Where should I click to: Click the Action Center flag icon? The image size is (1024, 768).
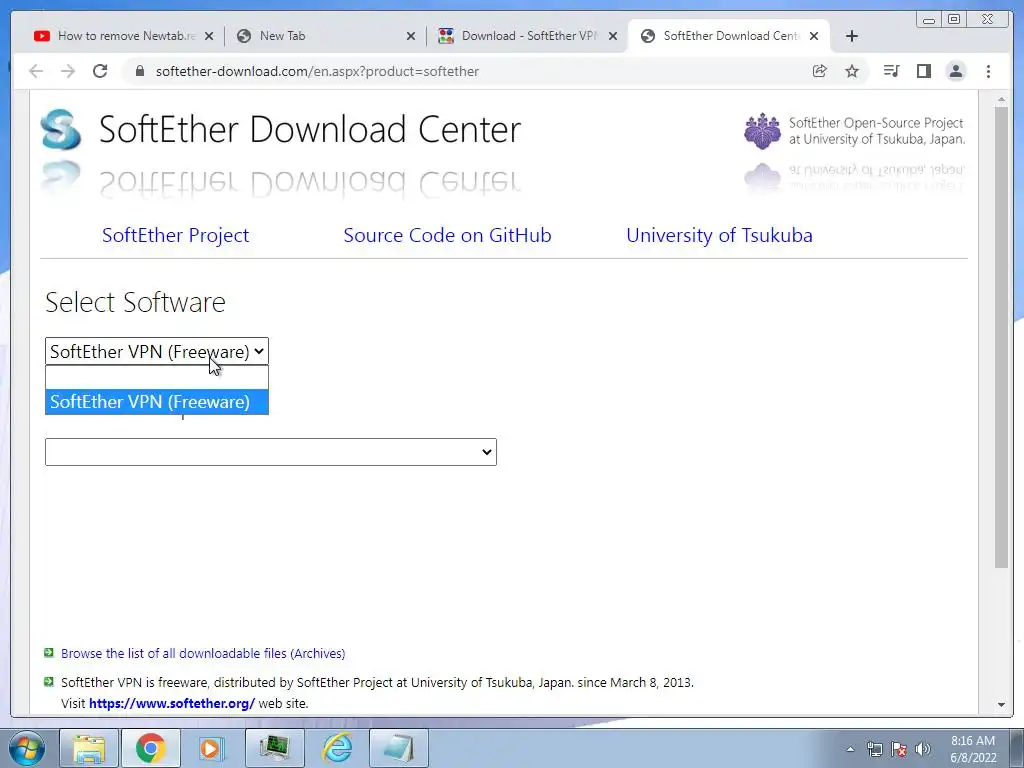tap(899, 749)
